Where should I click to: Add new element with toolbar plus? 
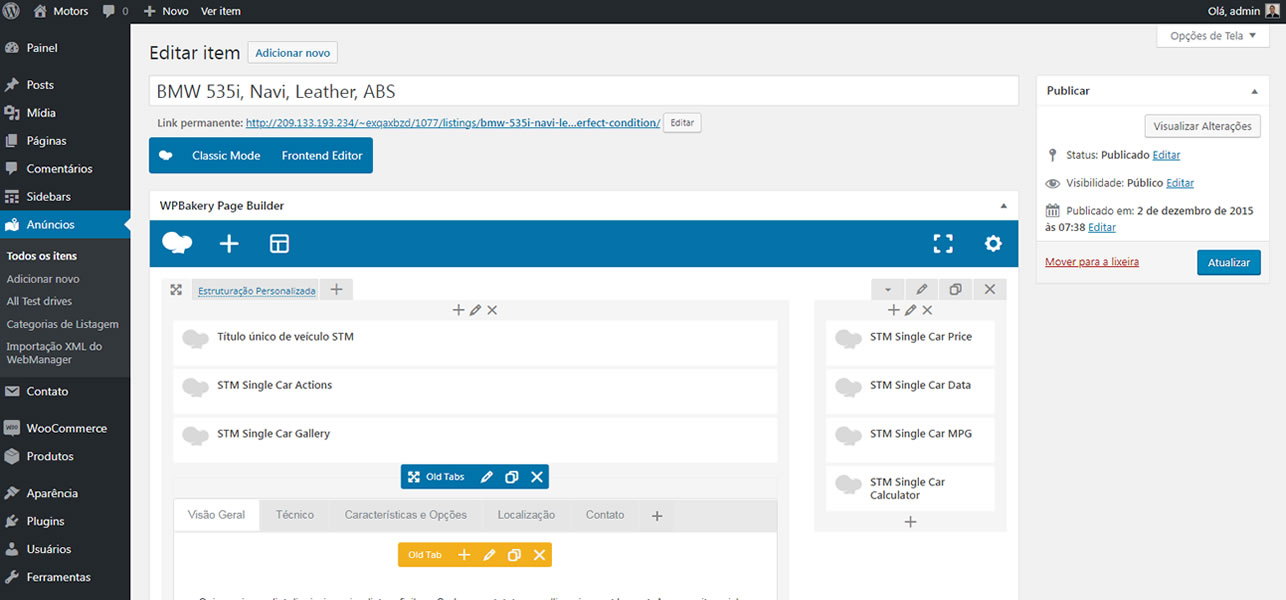coord(229,243)
